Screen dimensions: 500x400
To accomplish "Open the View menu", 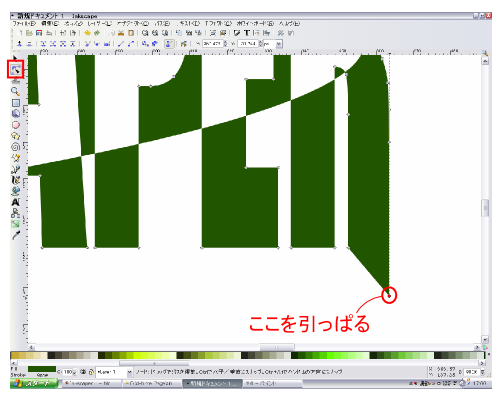I will coord(74,23).
